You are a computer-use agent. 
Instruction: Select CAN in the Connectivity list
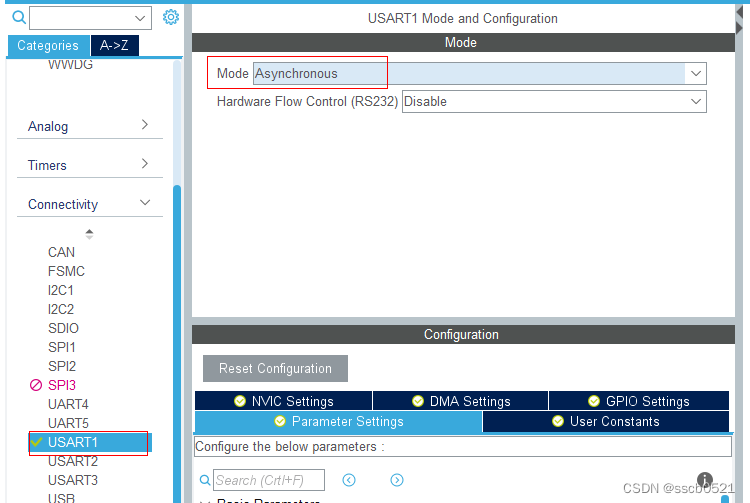coord(61,252)
